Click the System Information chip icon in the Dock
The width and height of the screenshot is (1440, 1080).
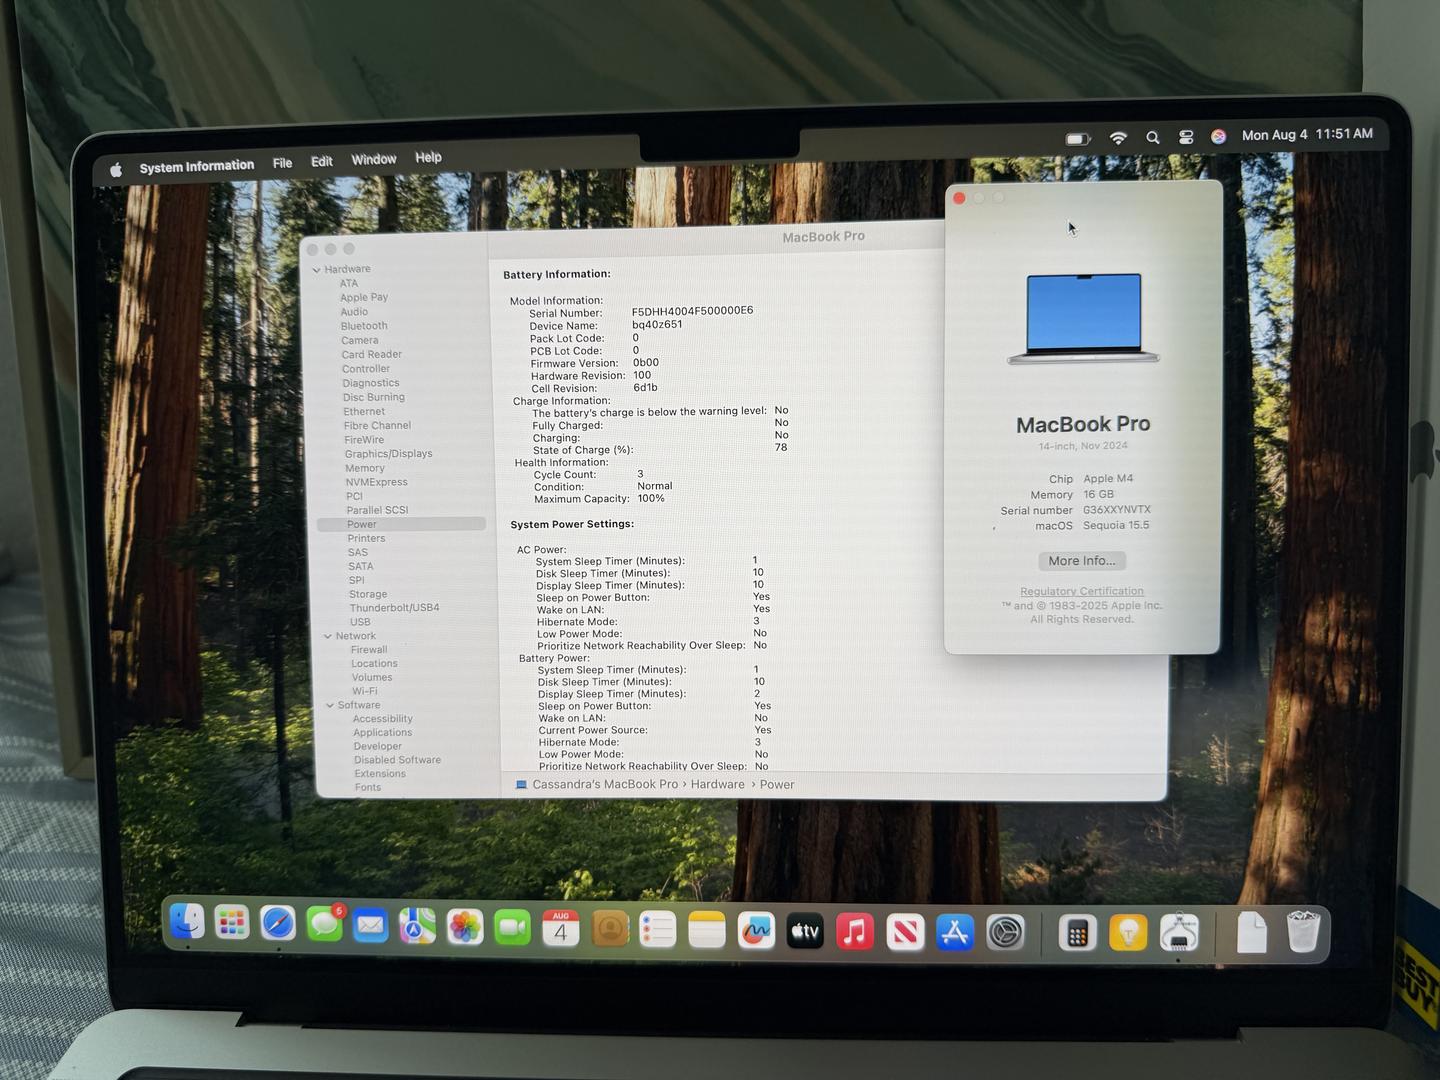[x=1179, y=933]
